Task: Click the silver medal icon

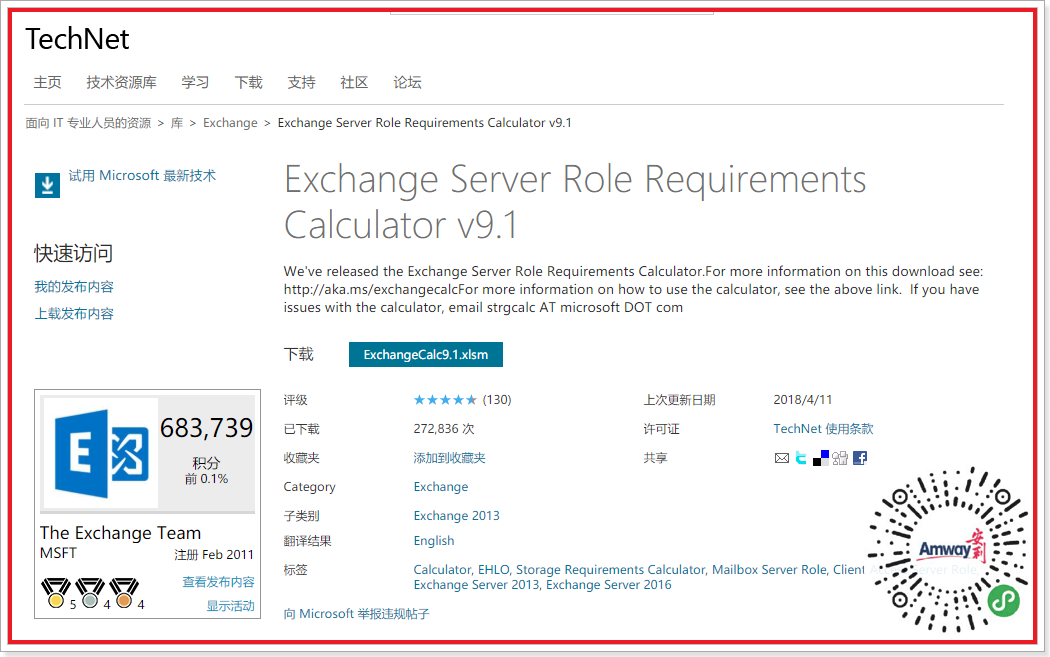Action: [x=90, y=593]
